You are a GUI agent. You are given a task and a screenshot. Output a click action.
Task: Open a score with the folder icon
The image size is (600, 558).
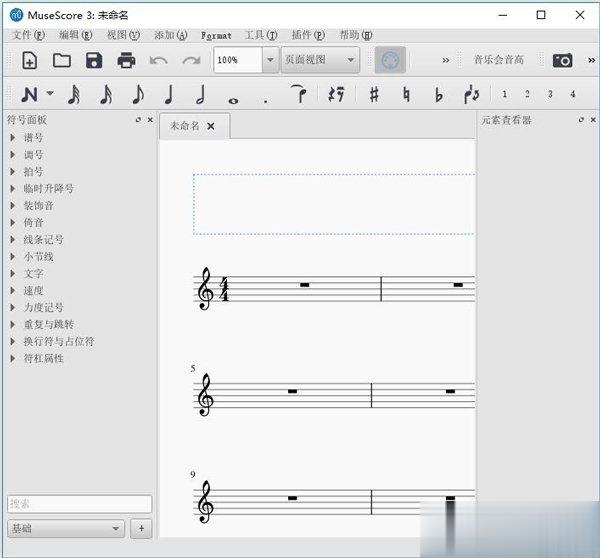click(62, 60)
